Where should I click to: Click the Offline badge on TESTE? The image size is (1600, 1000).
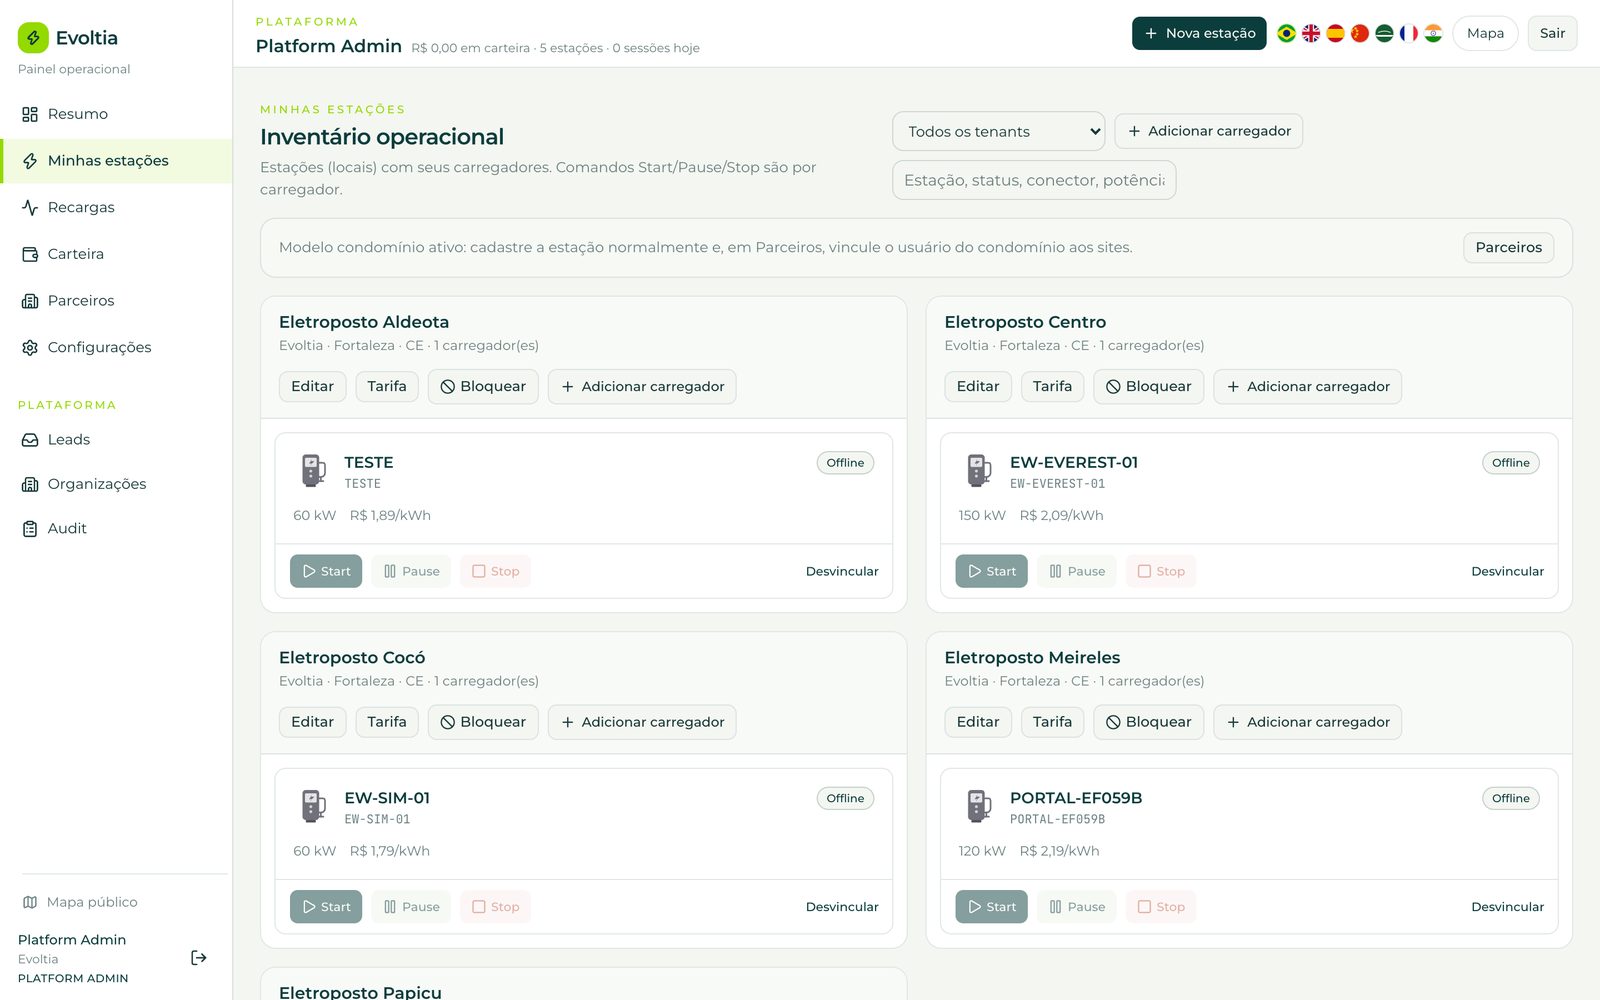pyautogui.click(x=845, y=463)
